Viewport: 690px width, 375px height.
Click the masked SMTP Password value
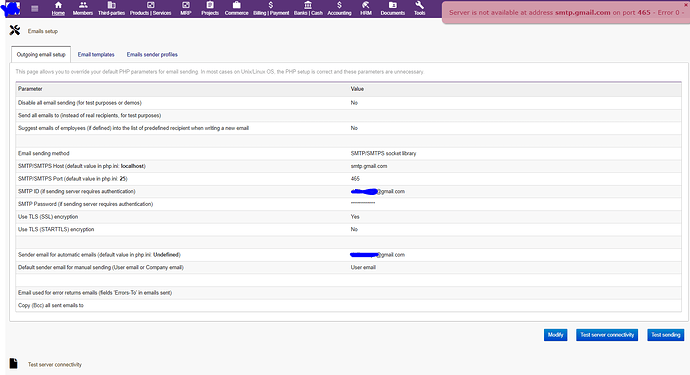tap(363, 203)
